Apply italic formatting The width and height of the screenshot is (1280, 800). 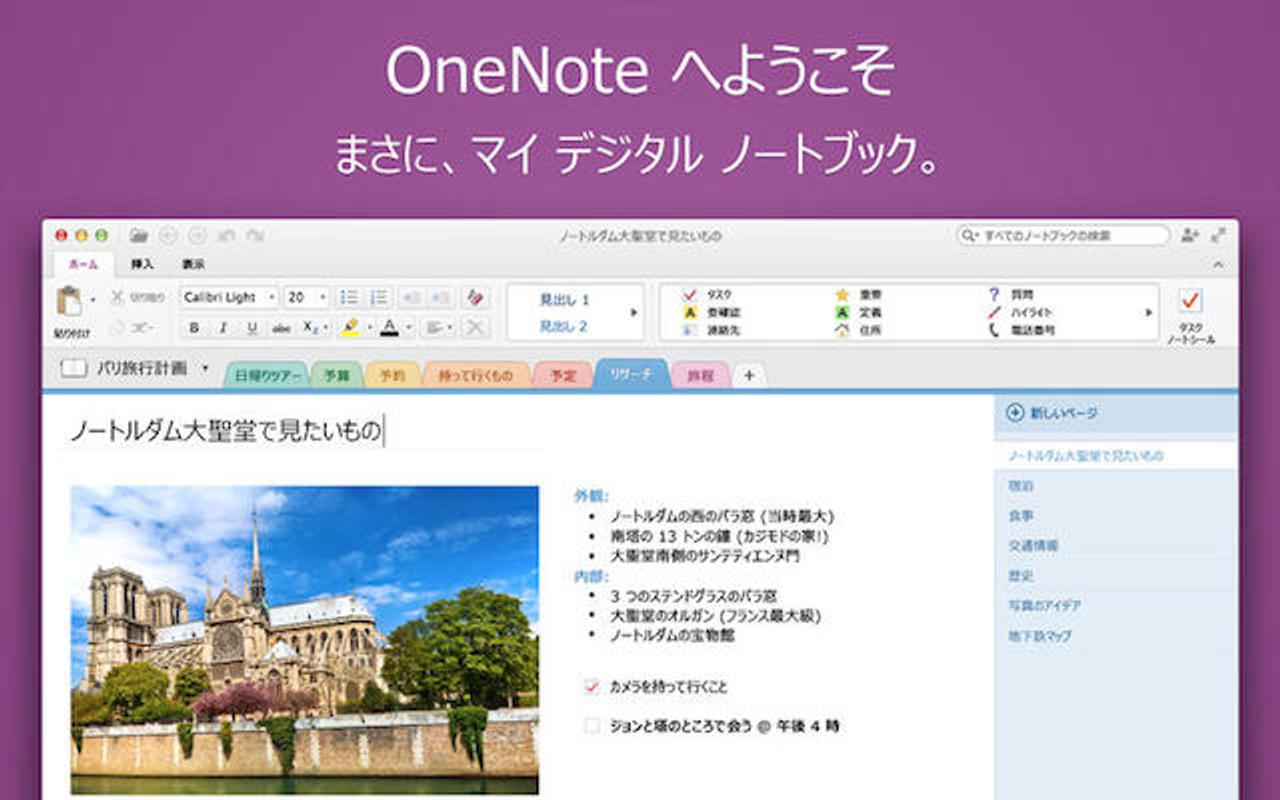223,327
